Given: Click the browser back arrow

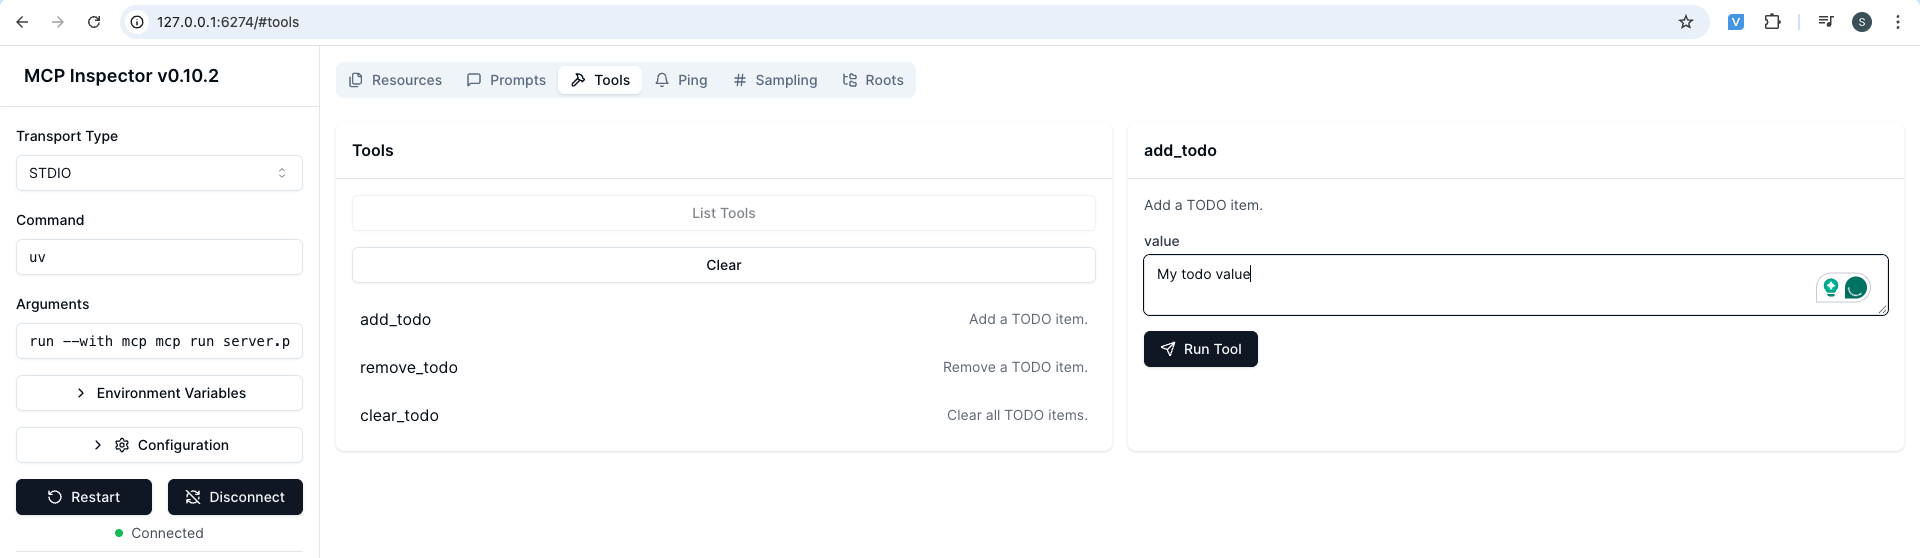Looking at the screenshot, I should [22, 22].
